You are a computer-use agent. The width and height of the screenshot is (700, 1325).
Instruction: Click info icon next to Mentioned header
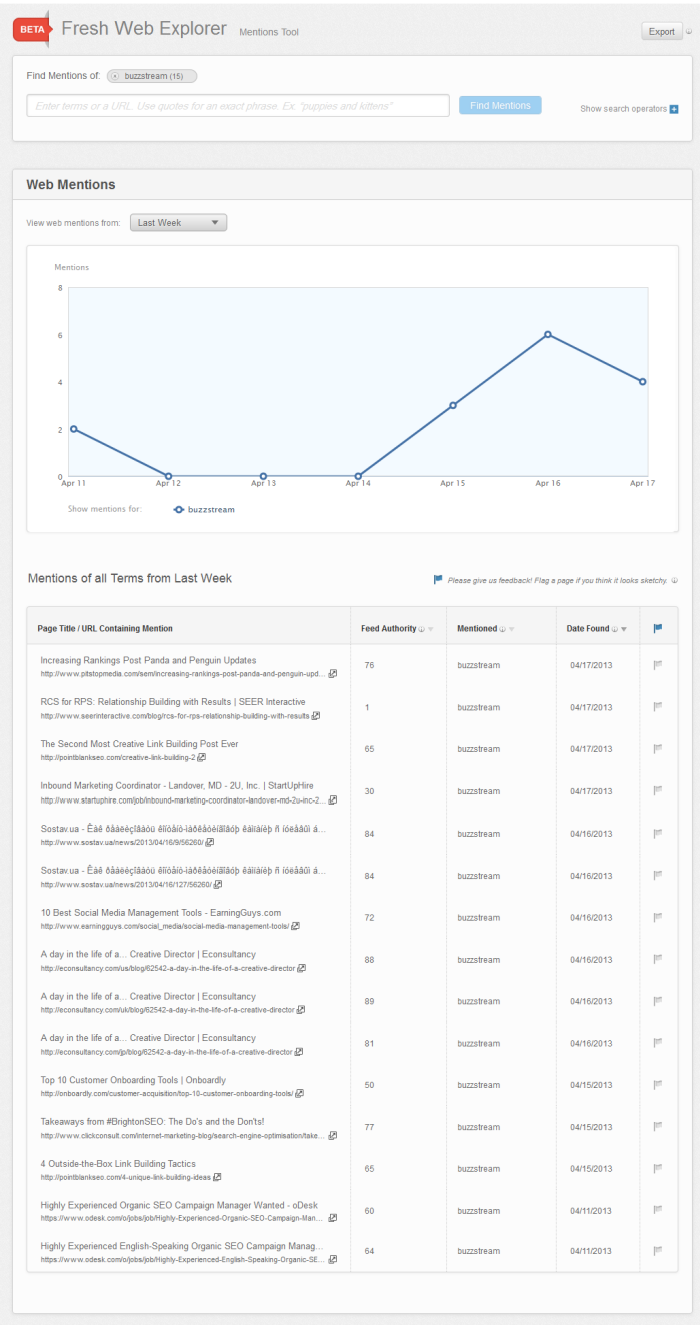503,629
